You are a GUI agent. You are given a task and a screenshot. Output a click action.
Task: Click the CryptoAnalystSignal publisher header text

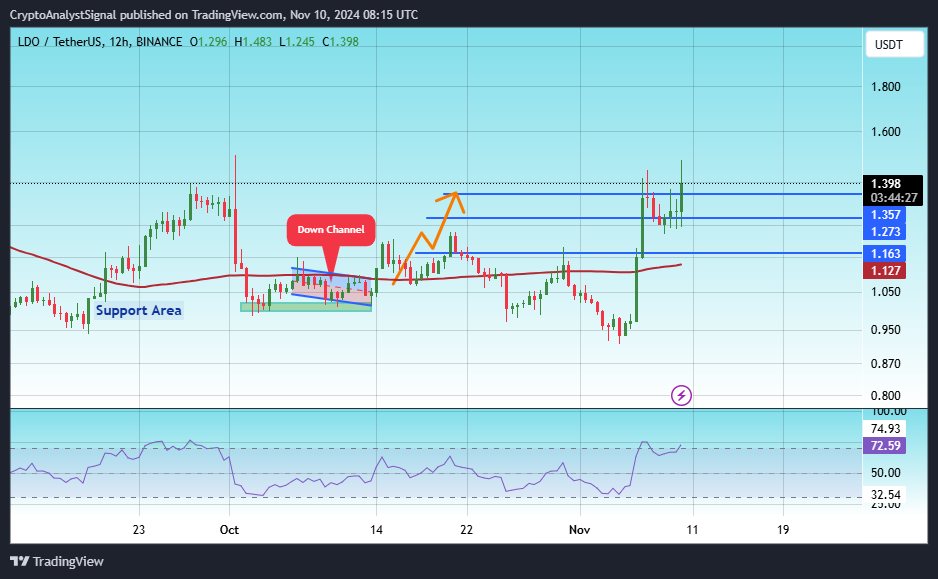point(214,14)
